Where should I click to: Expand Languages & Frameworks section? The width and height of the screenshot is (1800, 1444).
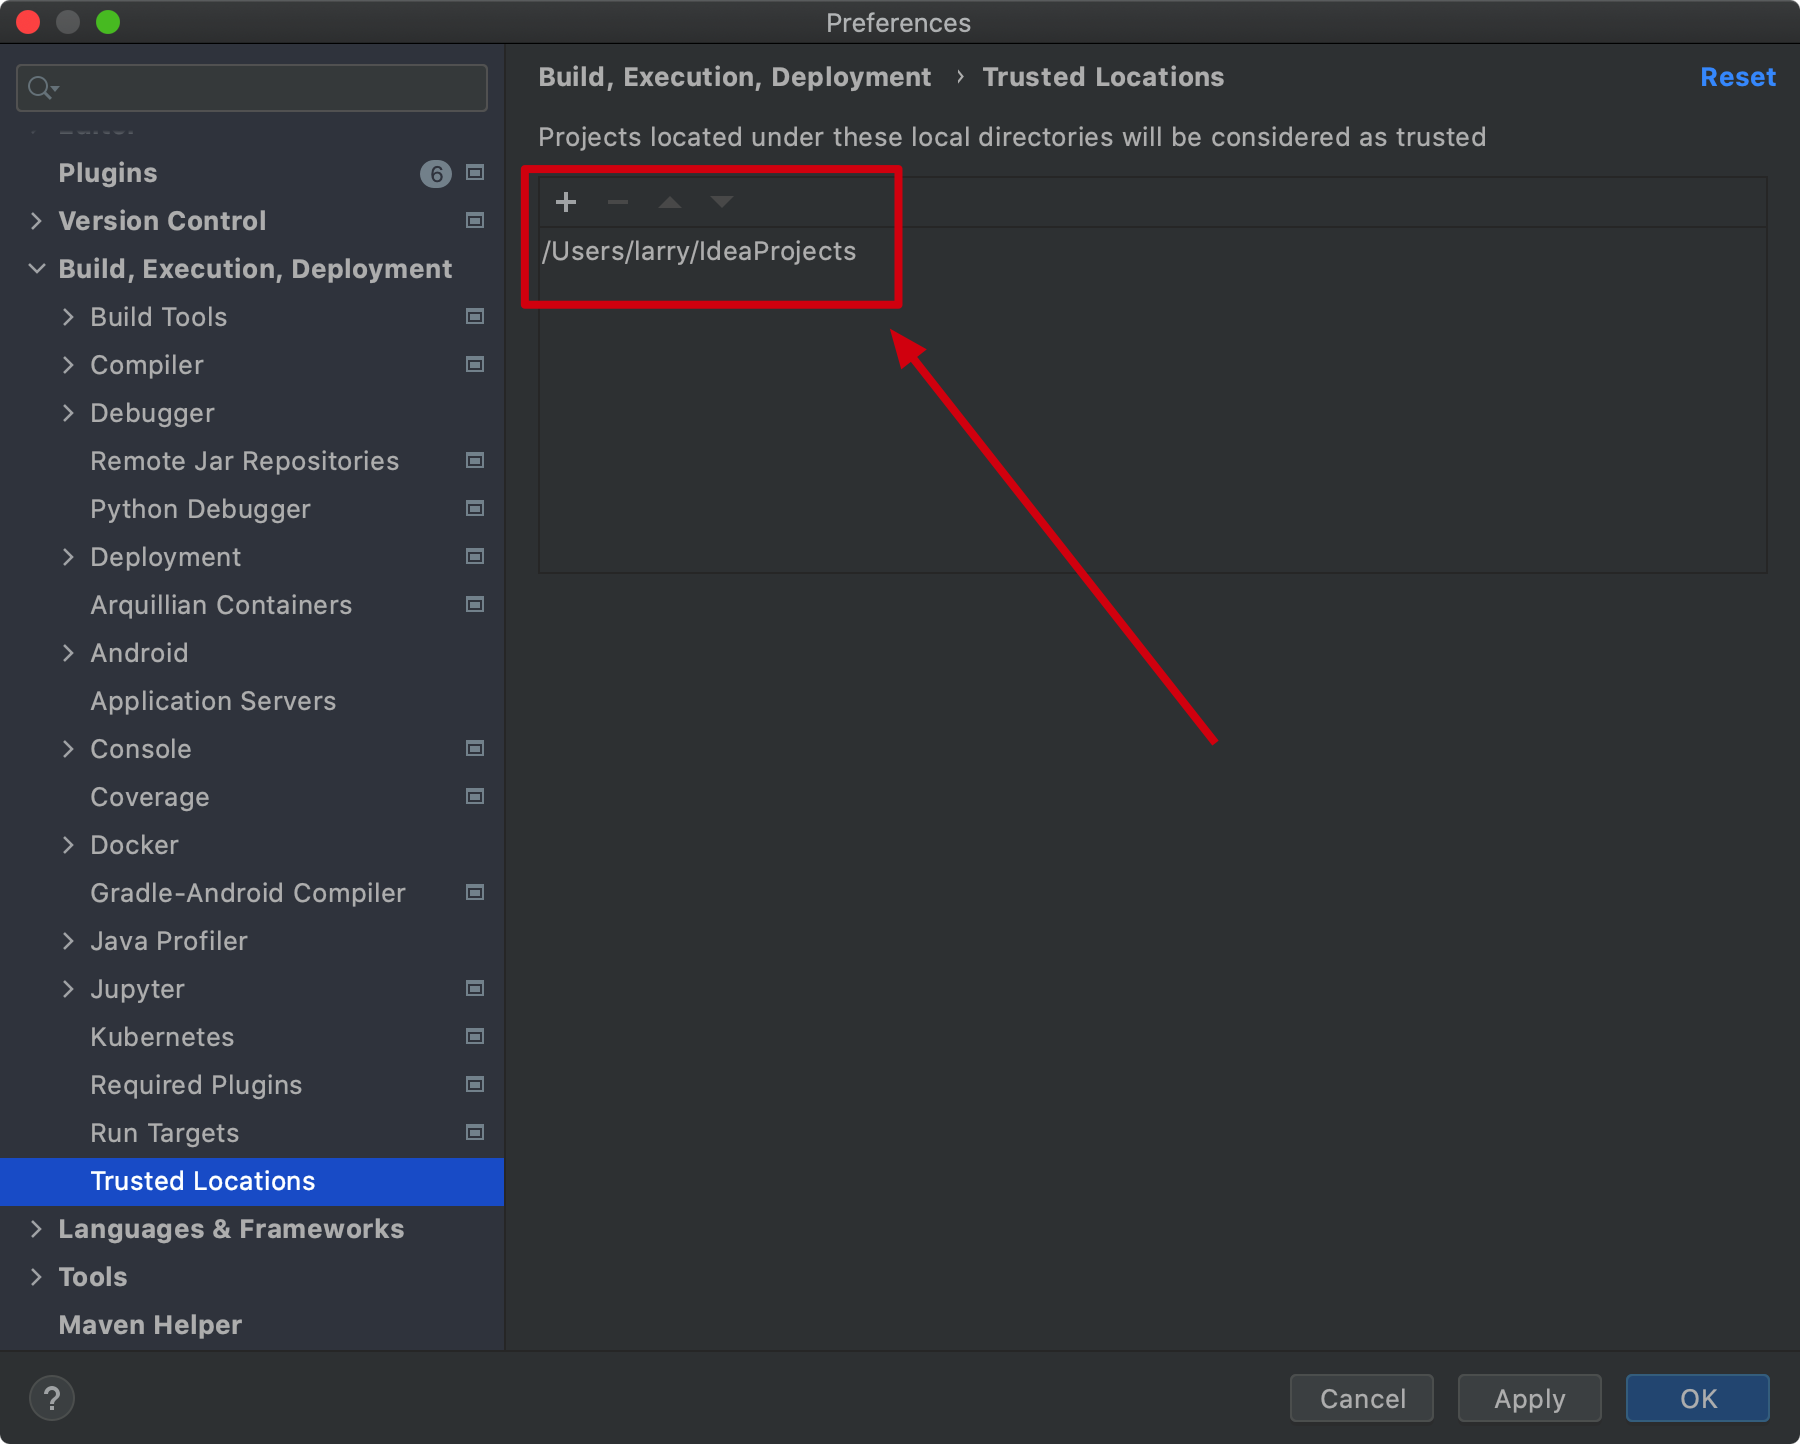(37, 1229)
